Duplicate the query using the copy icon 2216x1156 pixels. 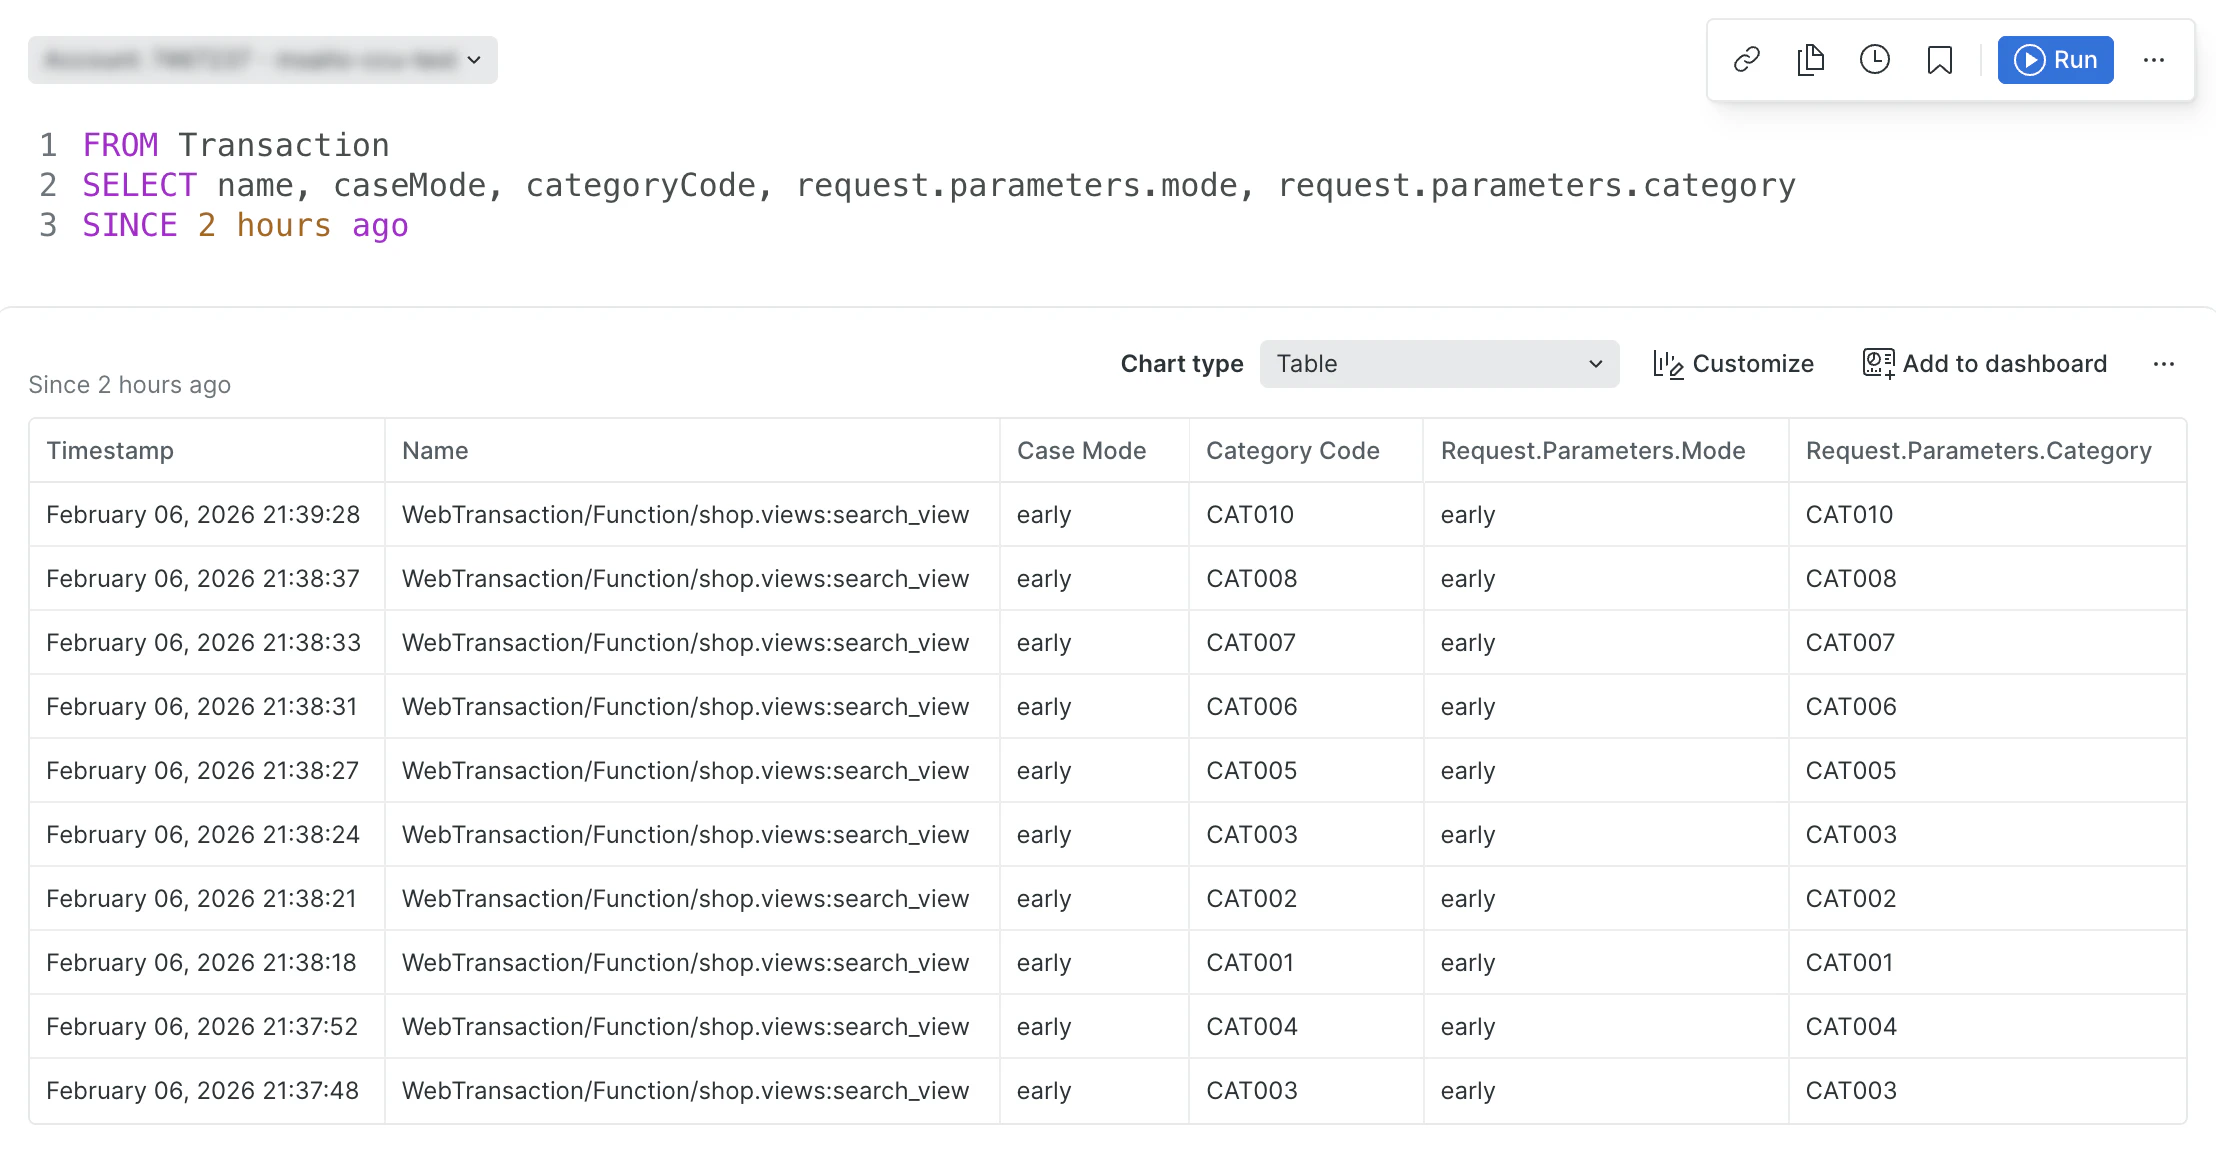pos(1811,60)
